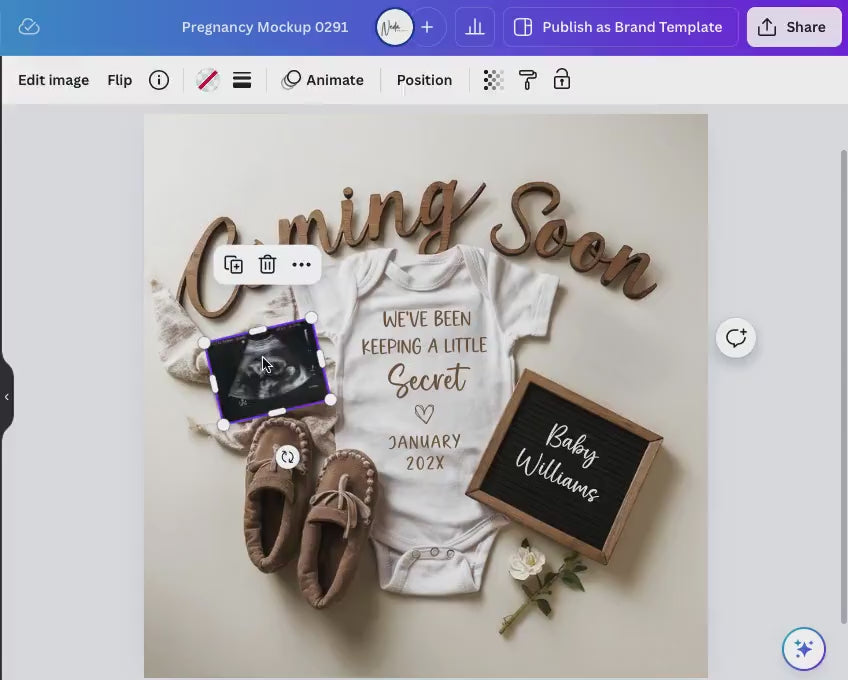This screenshot has height=680, width=848.
Task: Open more options three dots menu
Action: coord(301,265)
